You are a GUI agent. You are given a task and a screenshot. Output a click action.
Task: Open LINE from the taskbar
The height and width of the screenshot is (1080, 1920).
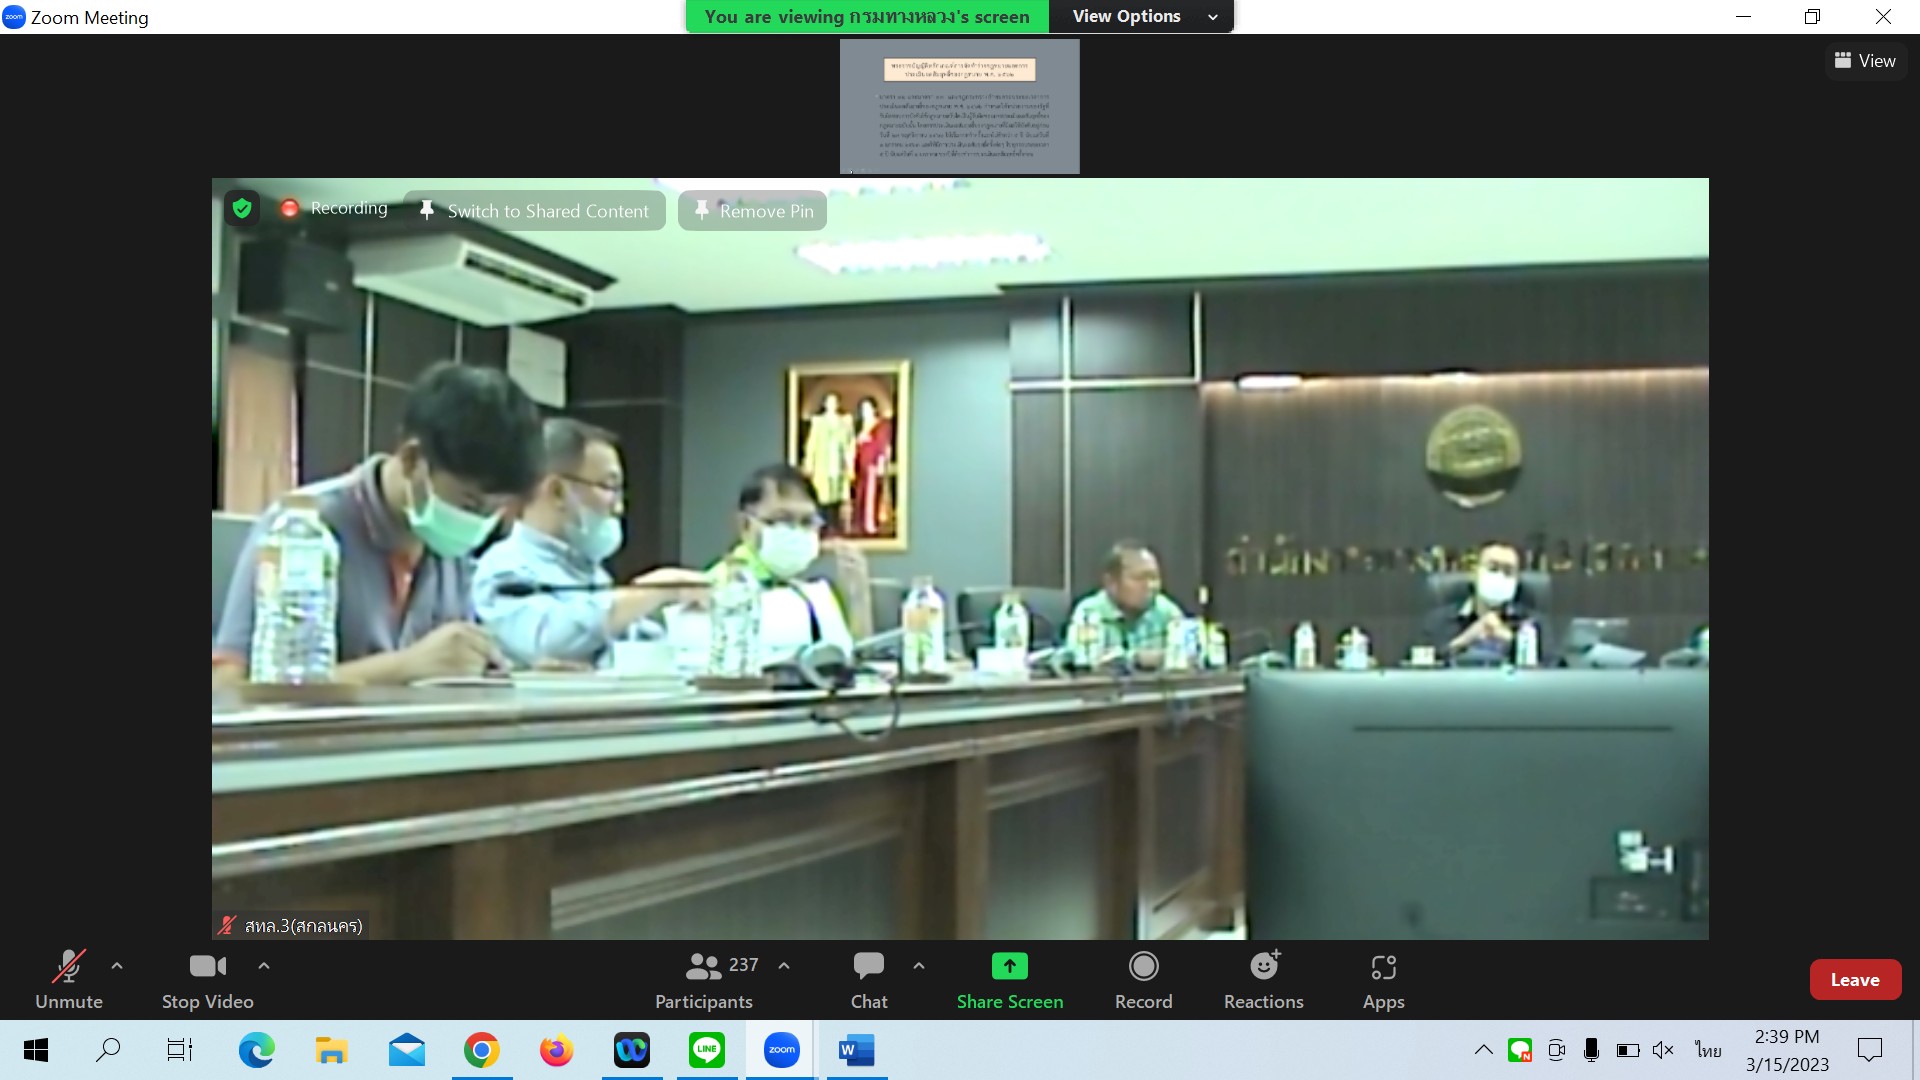(707, 1050)
